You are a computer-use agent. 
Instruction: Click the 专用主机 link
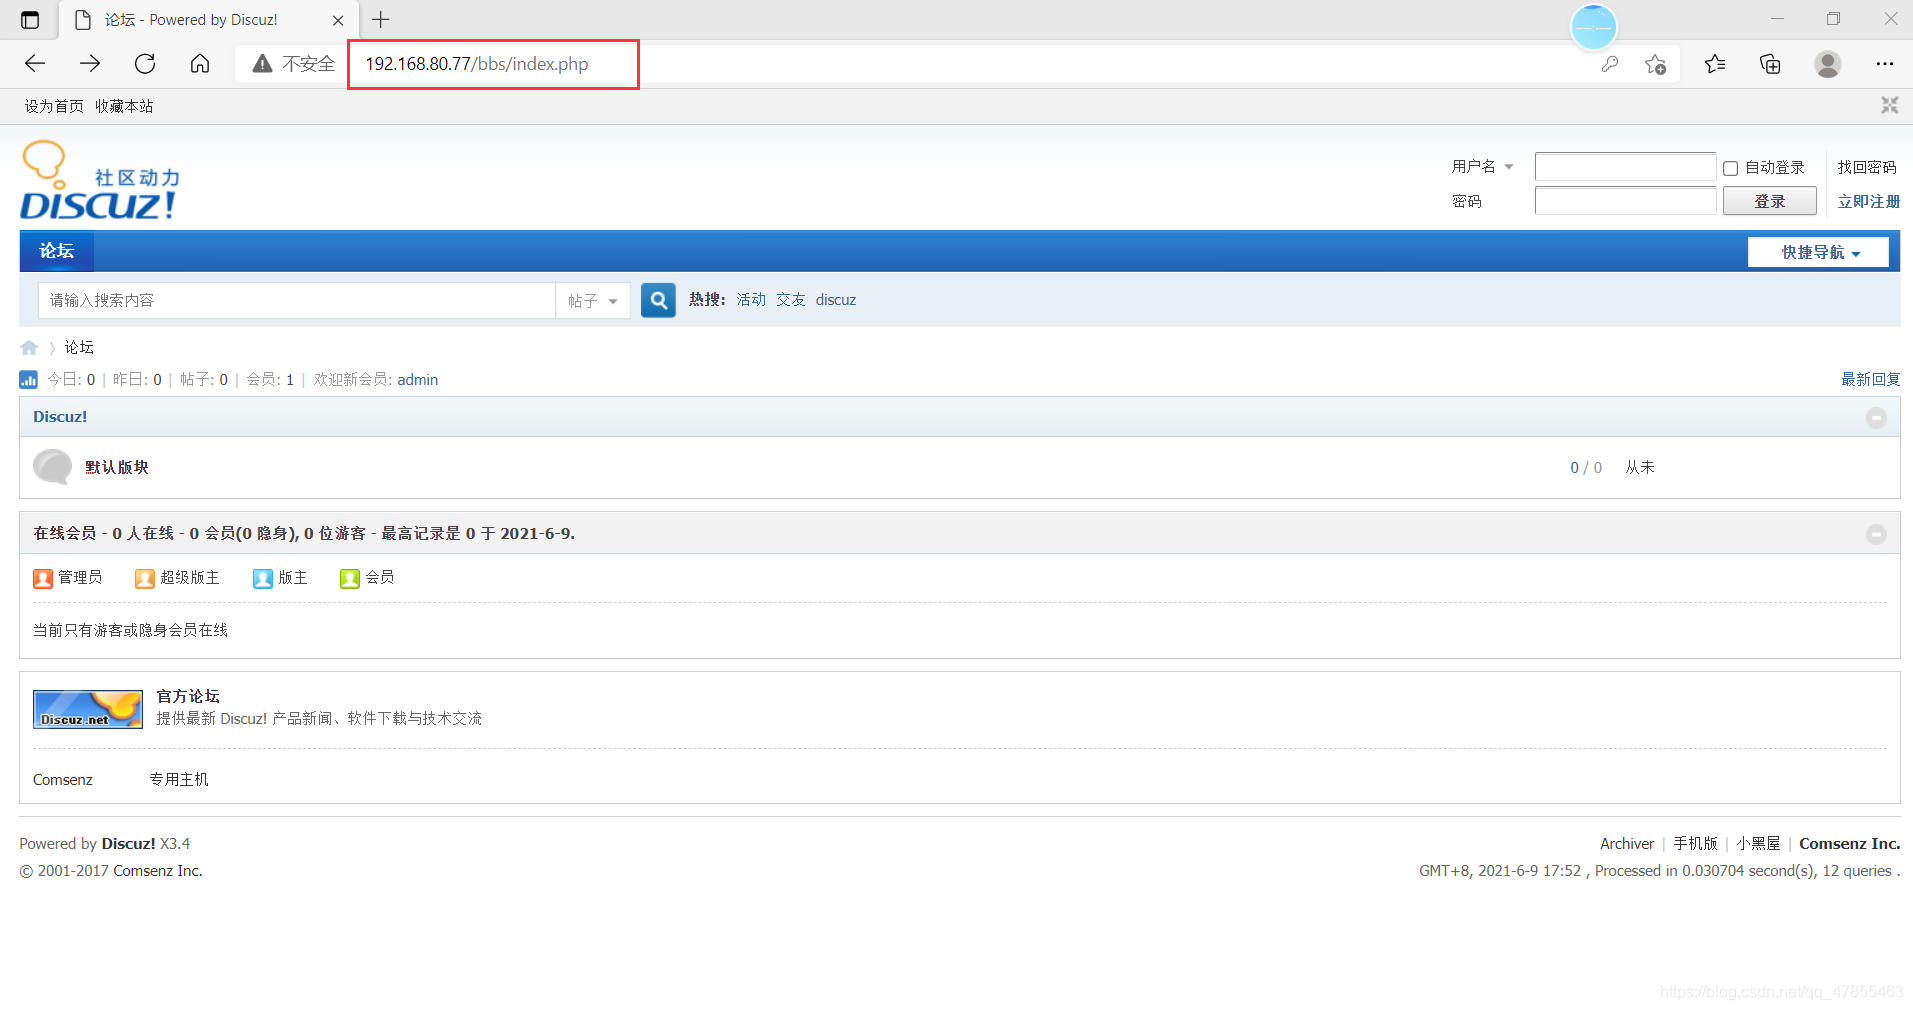(179, 780)
